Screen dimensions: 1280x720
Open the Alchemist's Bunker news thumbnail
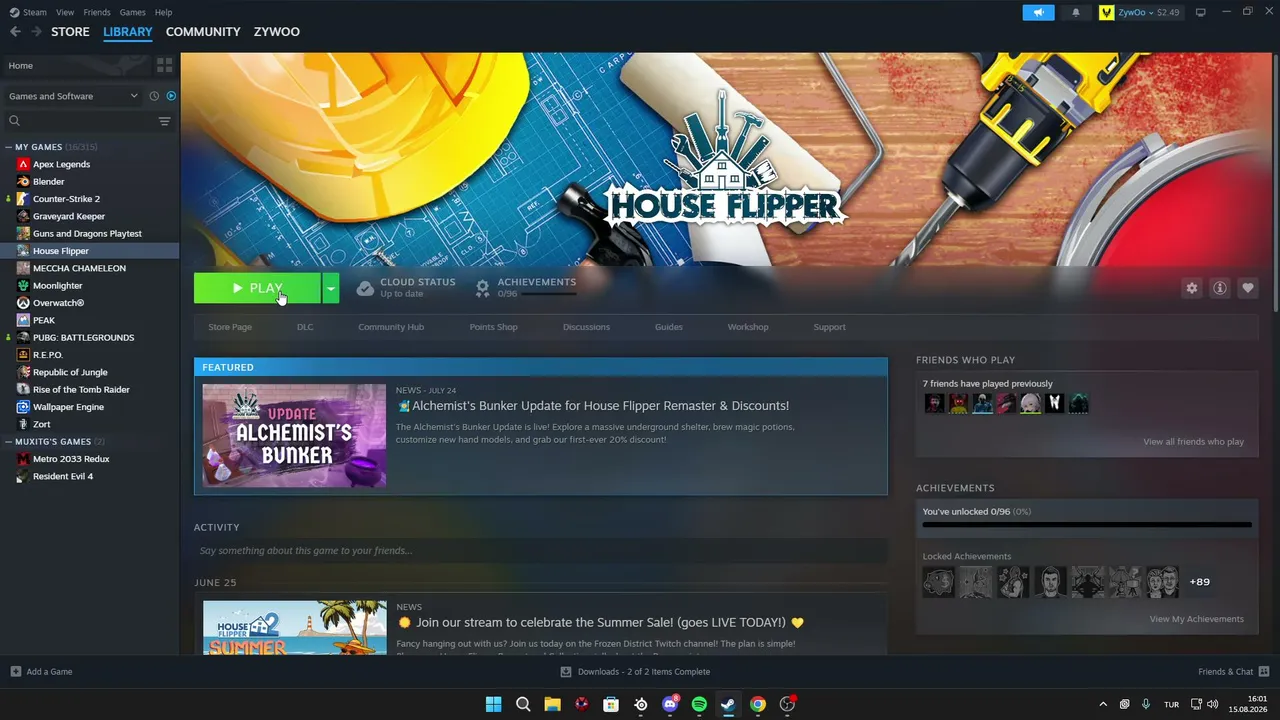(x=294, y=436)
